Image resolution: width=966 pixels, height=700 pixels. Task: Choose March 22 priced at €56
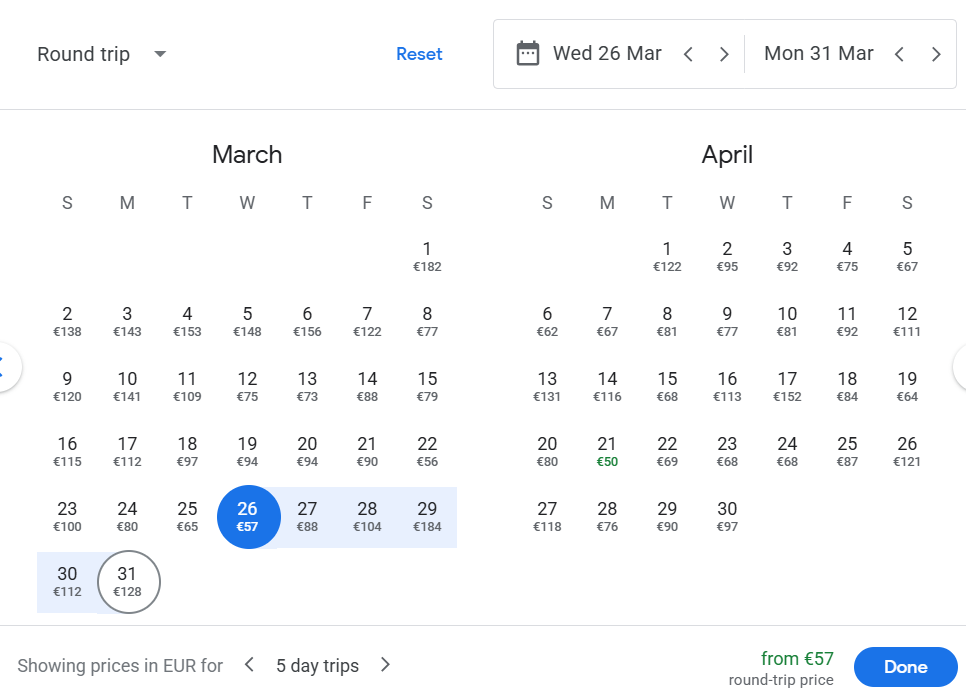point(427,452)
